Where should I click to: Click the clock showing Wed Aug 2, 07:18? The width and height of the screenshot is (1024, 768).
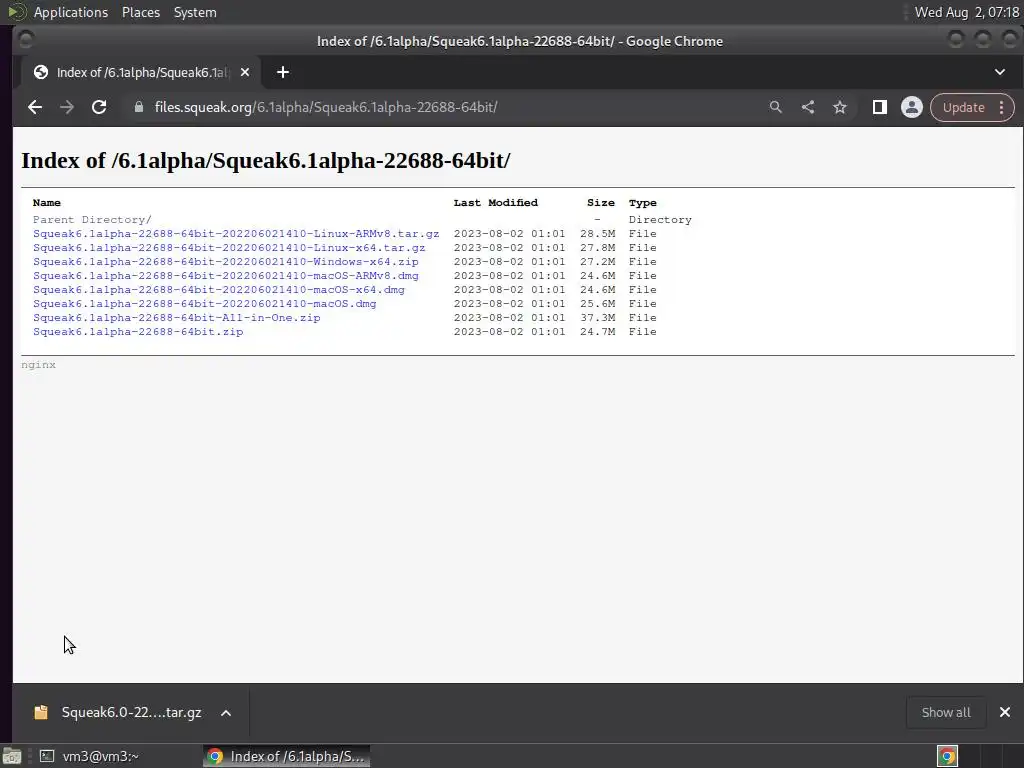click(967, 12)
